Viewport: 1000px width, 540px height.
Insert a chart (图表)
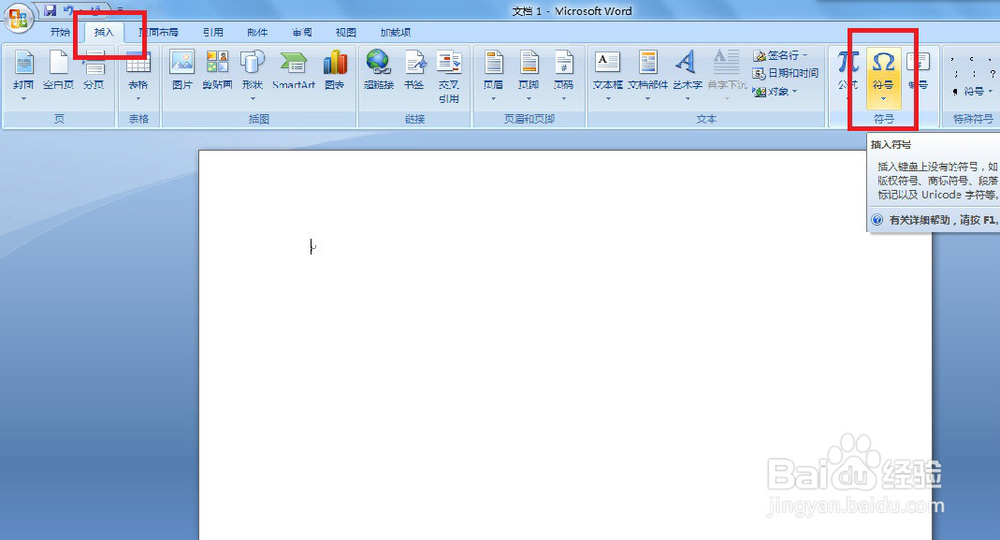(335, 70)
